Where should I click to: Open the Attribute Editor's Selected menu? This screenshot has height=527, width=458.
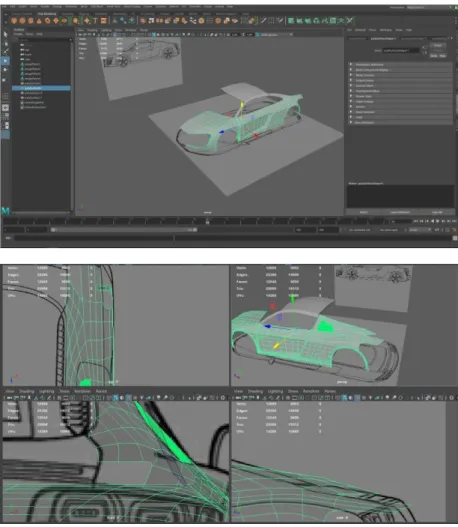[x=360, y=30]
